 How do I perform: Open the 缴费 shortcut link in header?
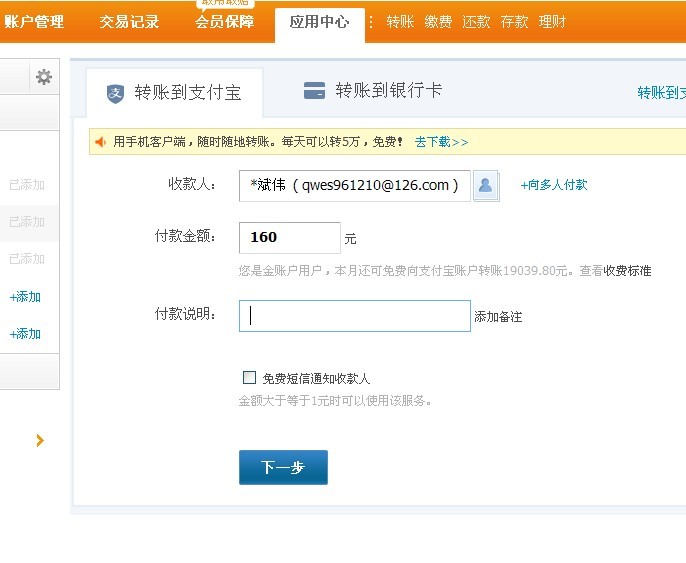pyautogui.click(x=438, y=21)
